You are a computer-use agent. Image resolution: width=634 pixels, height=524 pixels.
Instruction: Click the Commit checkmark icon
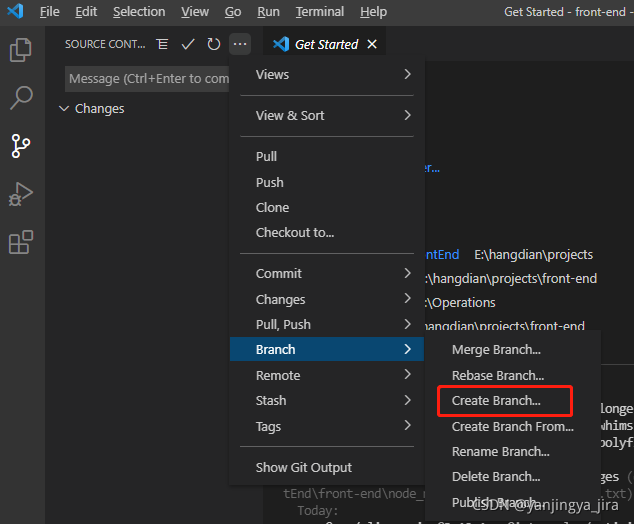(x=188, y=44)
